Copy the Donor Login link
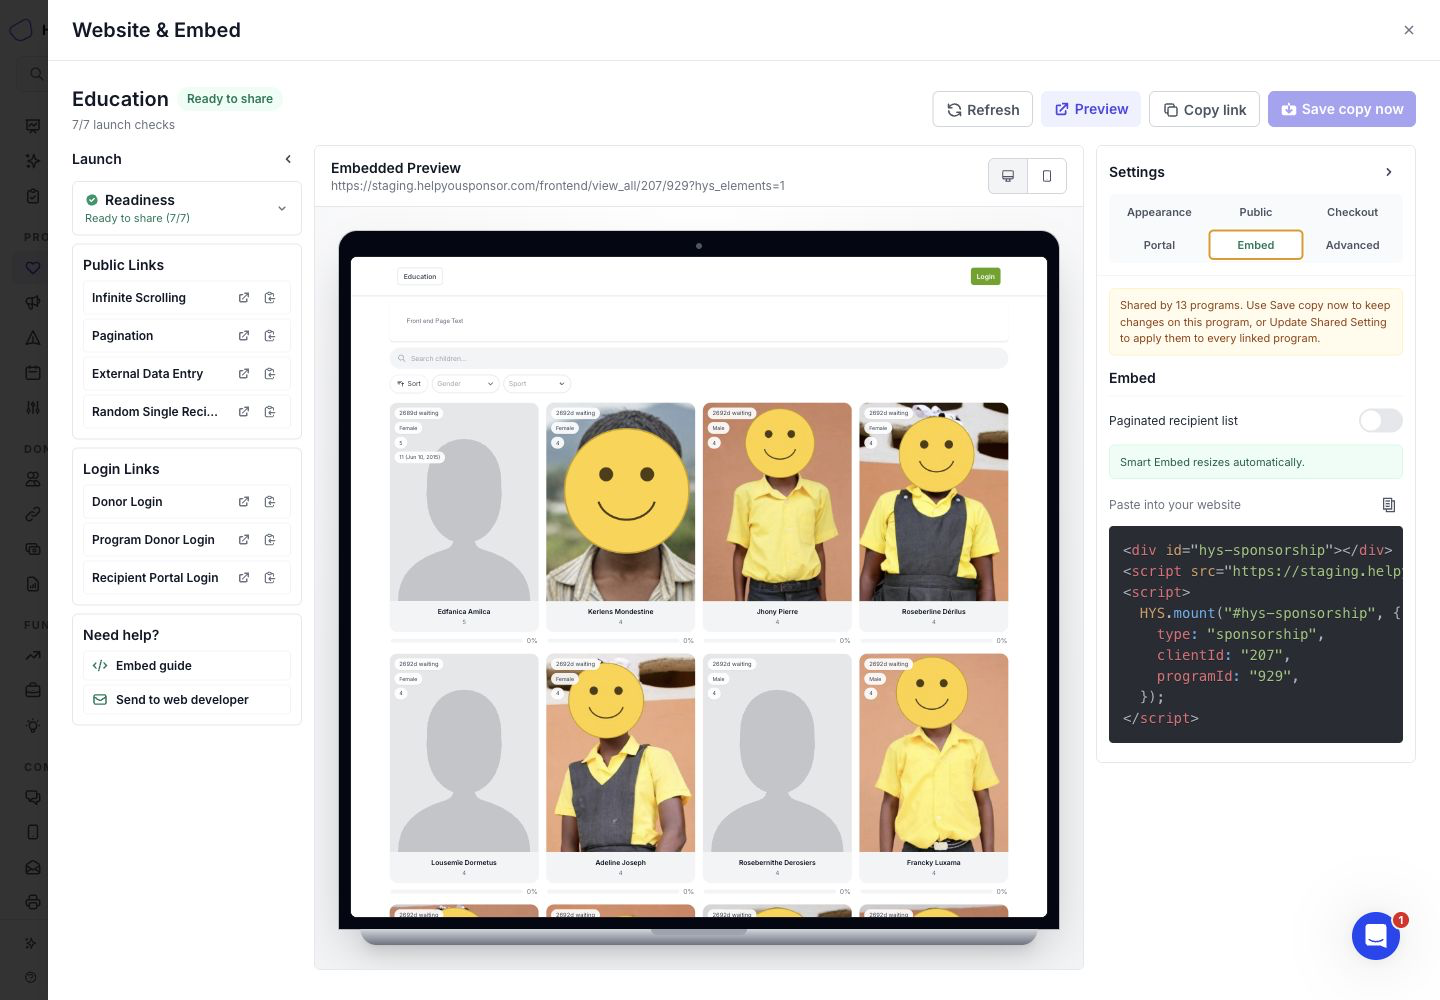Image resolution: width=1440 pixels, height=1000 pixels. click(270, 502)
